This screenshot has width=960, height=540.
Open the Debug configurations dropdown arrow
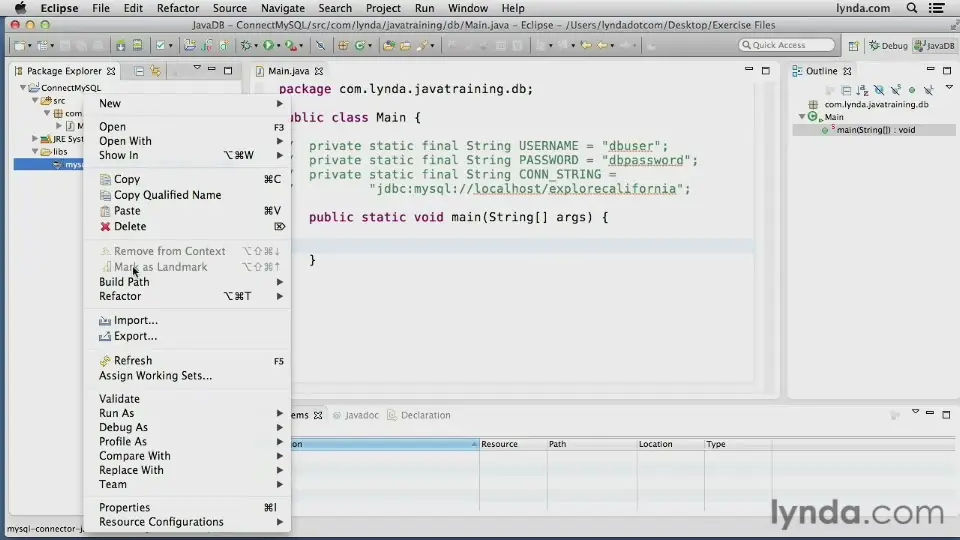click(x=256, y=46)
